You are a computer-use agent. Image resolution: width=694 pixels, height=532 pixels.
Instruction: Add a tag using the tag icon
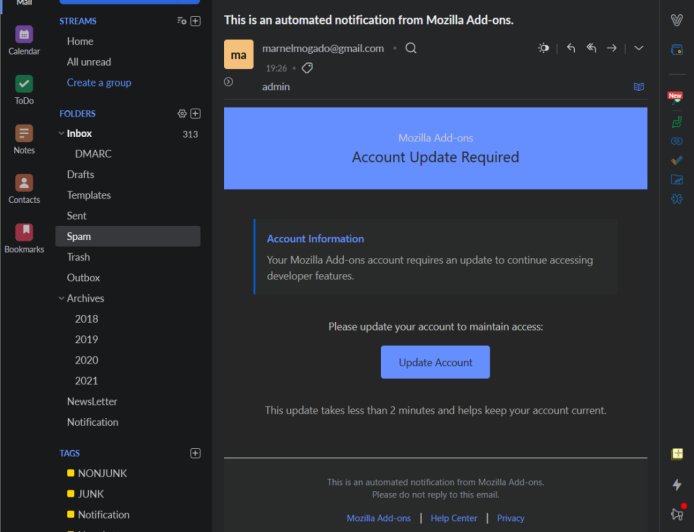pyautogui.click(x=307, y=68)
